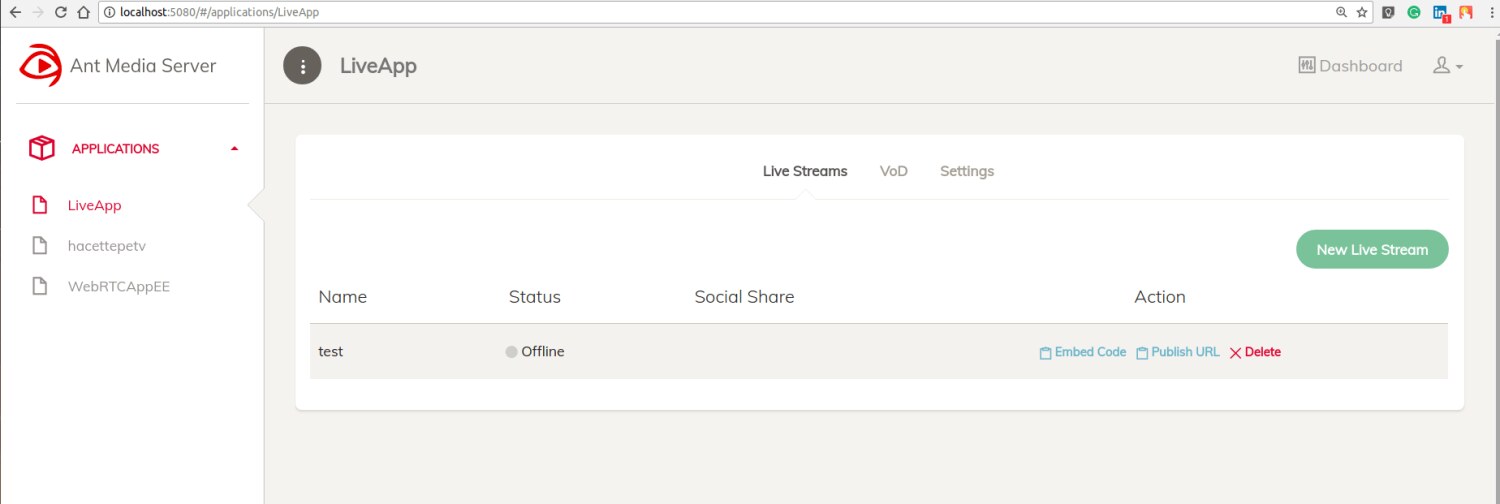
Task: Click the site info icon in address bar
Action: point(110,13)
